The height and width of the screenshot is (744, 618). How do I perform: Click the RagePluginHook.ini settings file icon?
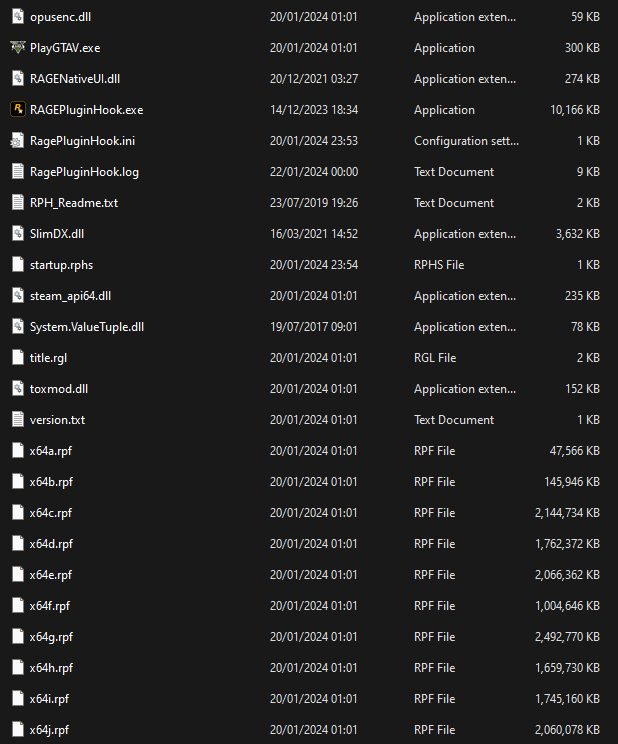18,141
